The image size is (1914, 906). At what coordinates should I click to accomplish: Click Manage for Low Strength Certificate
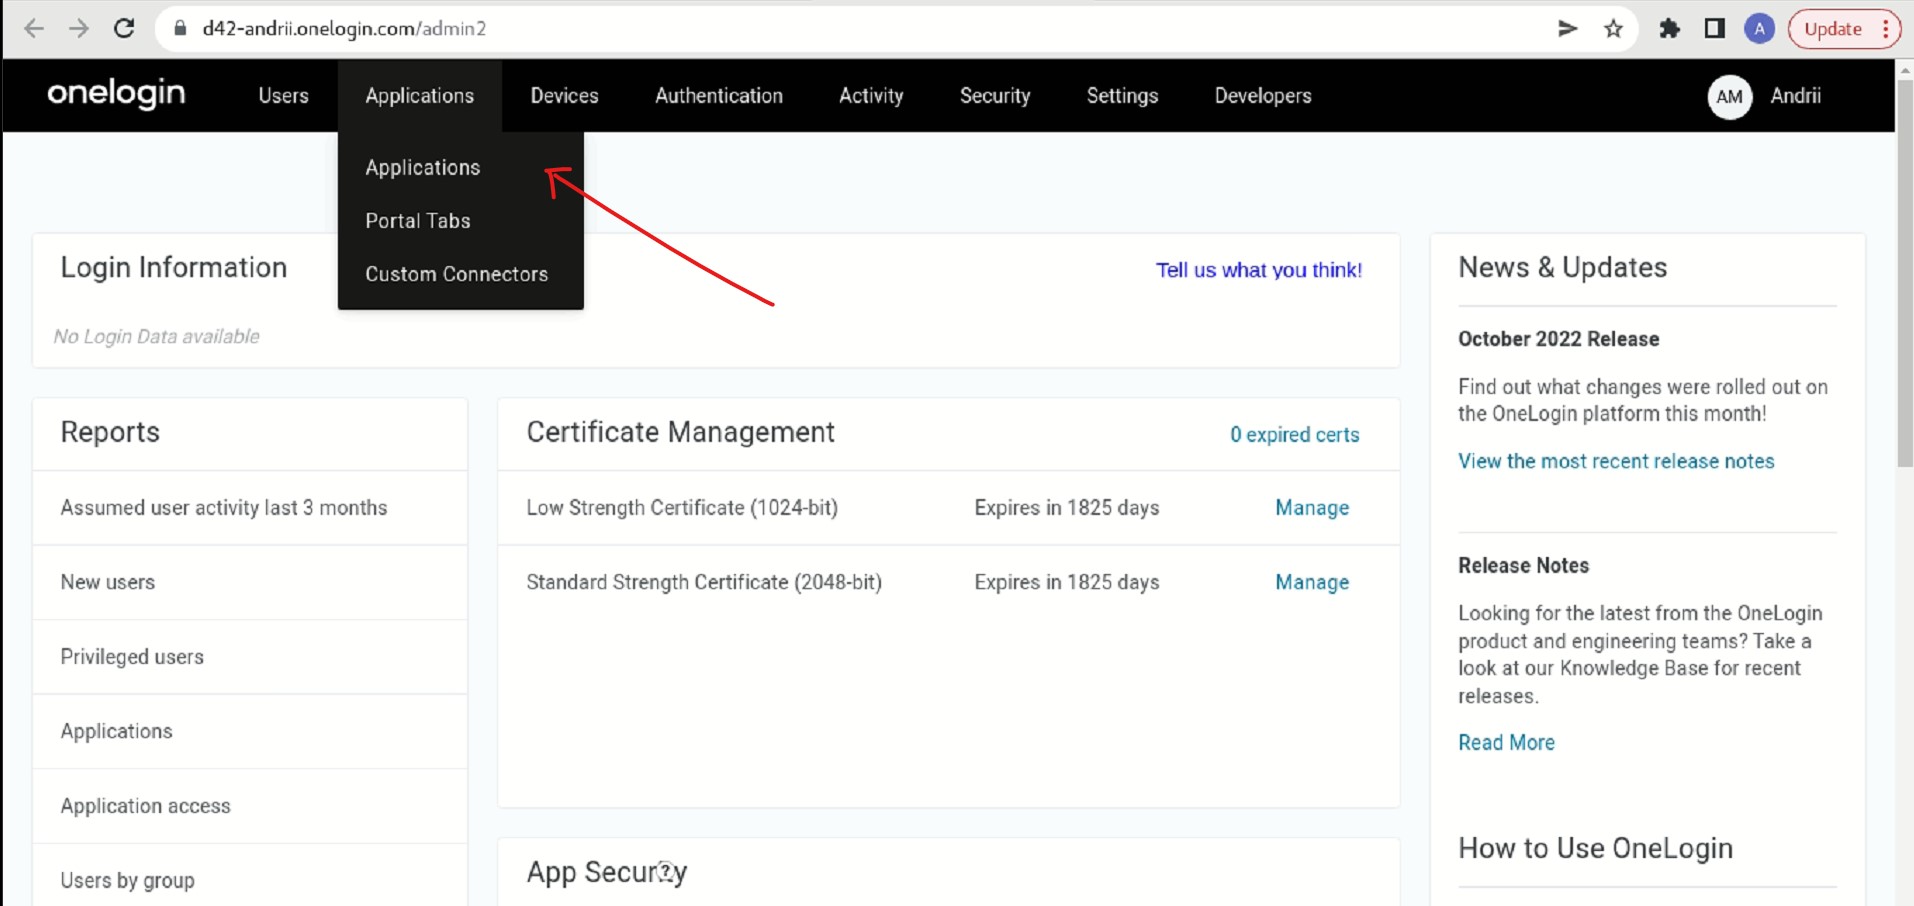pyautogui.click(x=1311, y=508)
